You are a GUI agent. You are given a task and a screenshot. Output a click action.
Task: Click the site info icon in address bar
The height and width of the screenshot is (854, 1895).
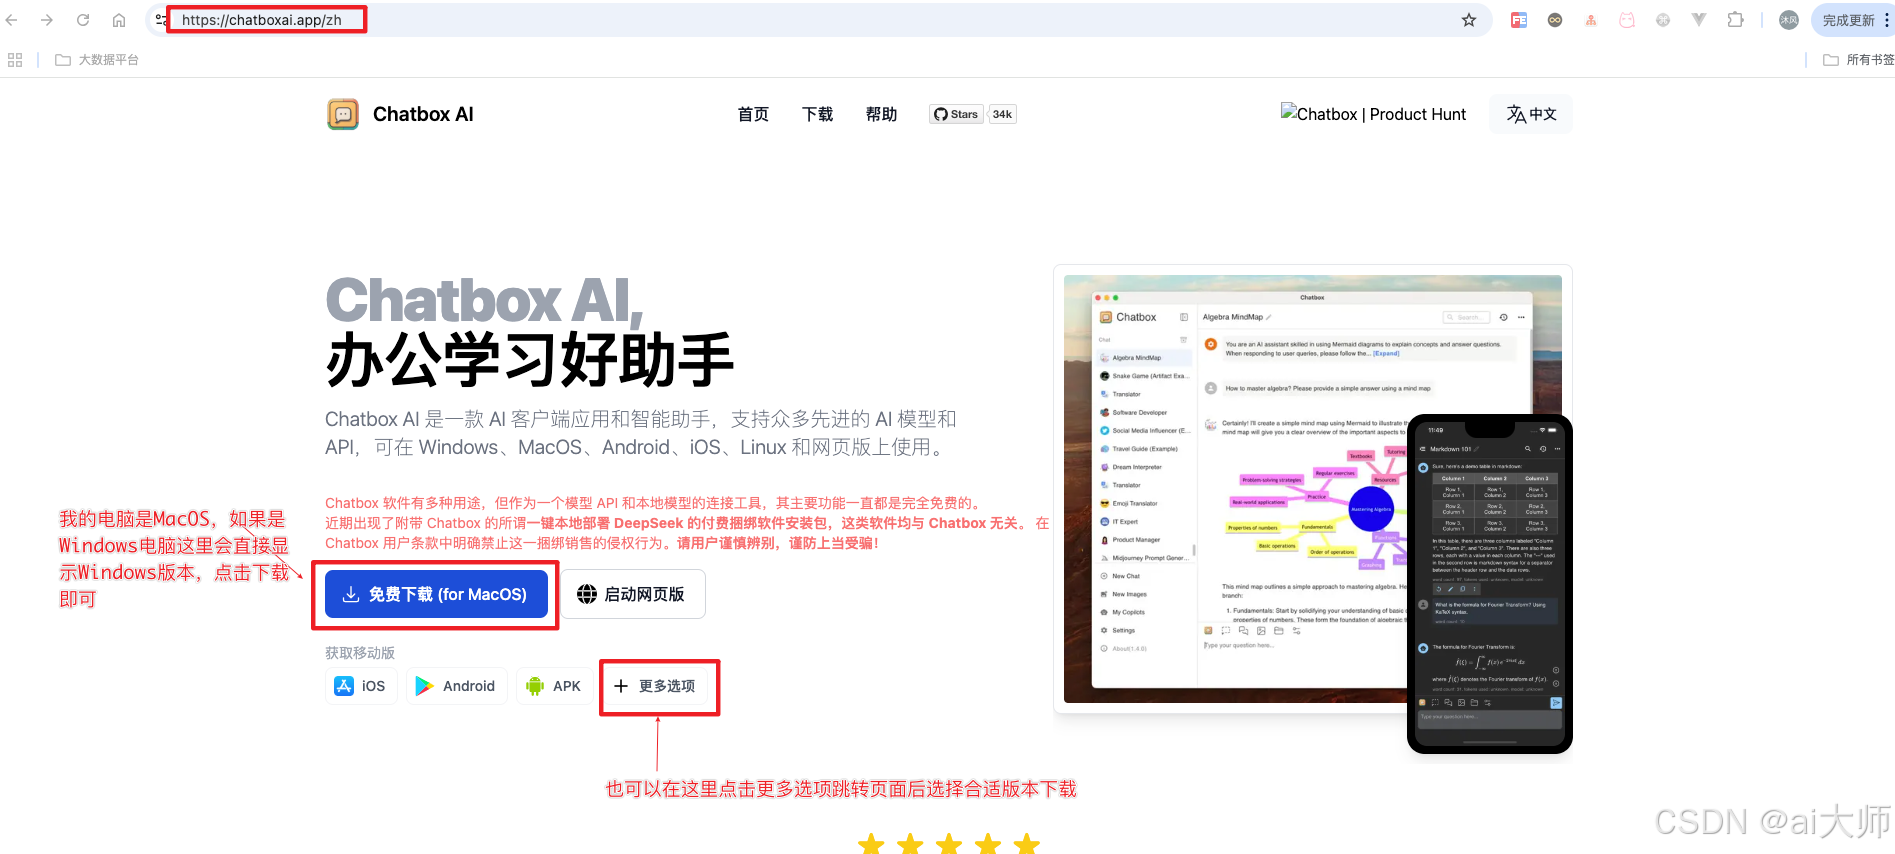click(160, 20)
